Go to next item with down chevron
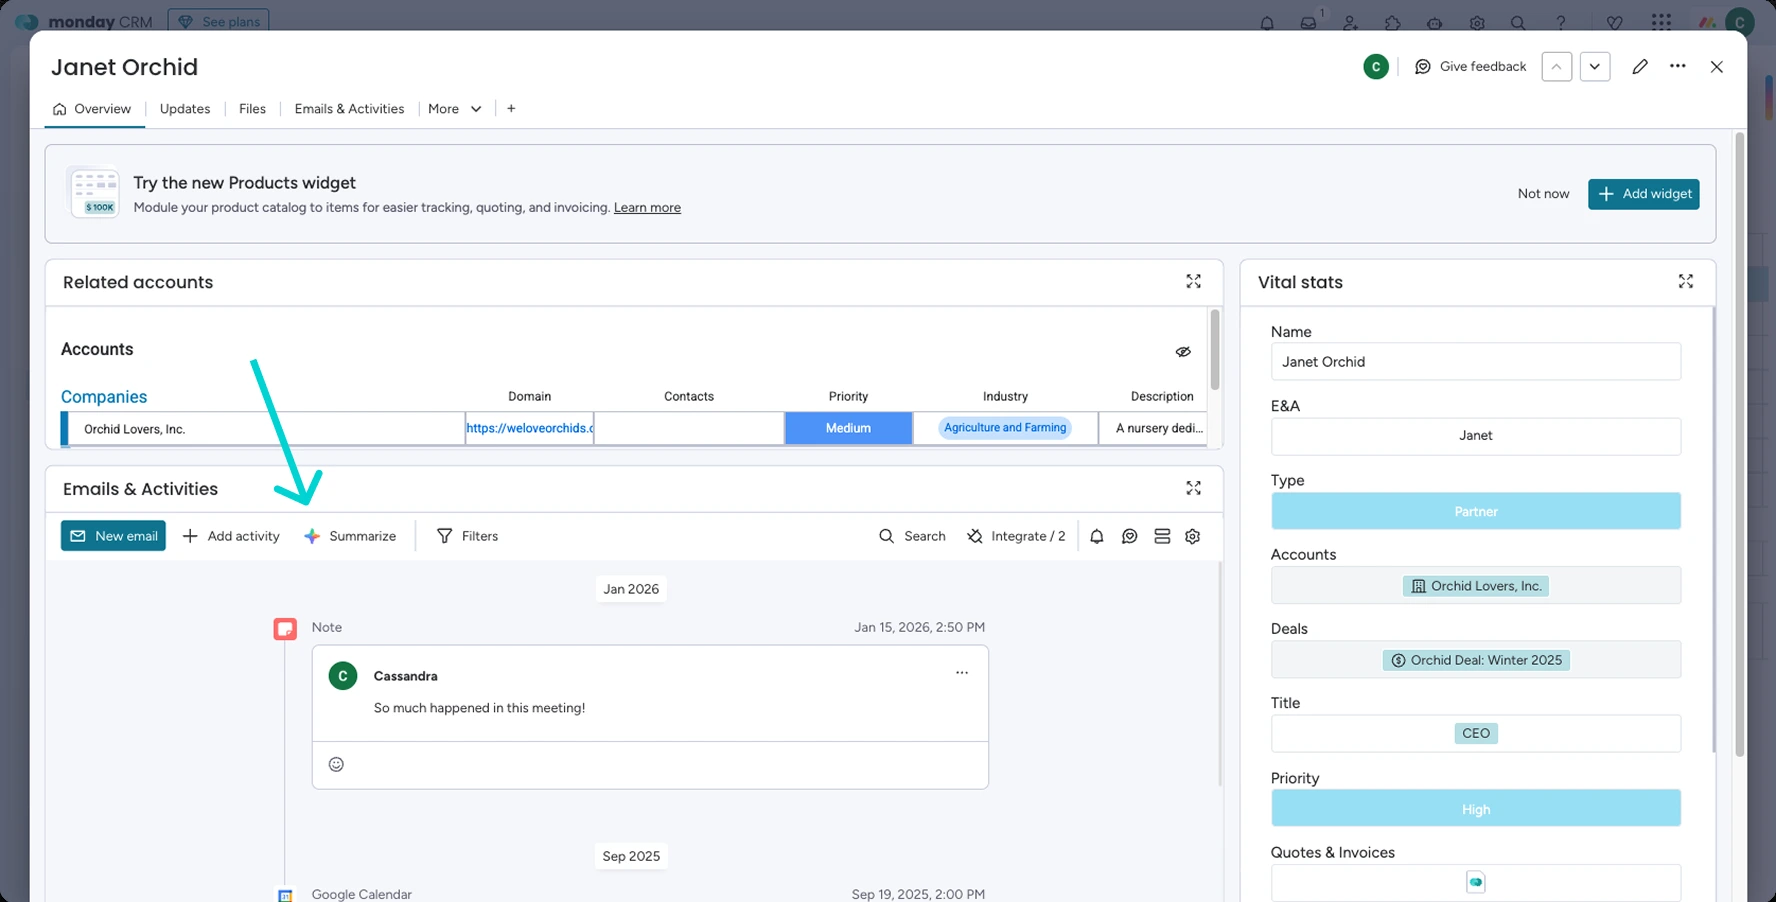Screen dimensions: 1776x902 (1595, 67)
